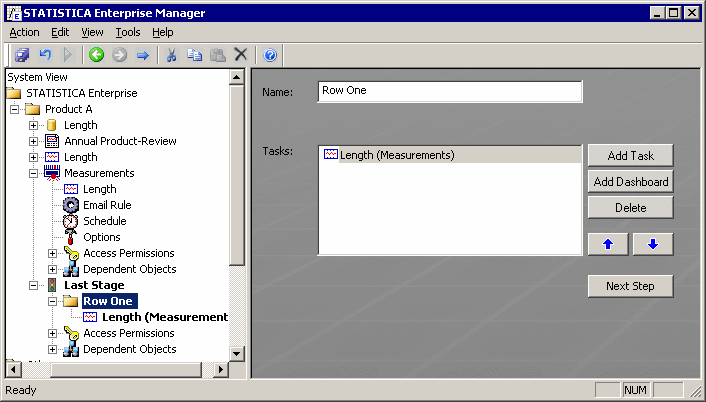The image size is (706, 402).
Task: Click the Schedule clock icon
Action: pos(71,221)
